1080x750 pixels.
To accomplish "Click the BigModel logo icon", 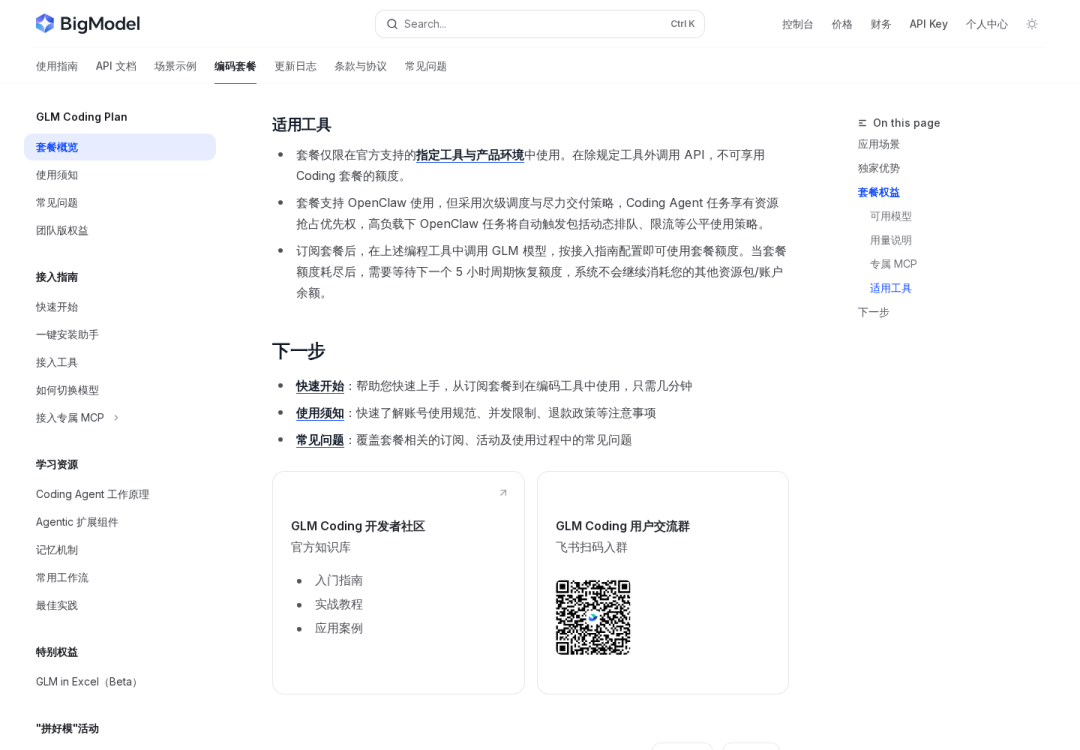I will (x=45, y=23).
